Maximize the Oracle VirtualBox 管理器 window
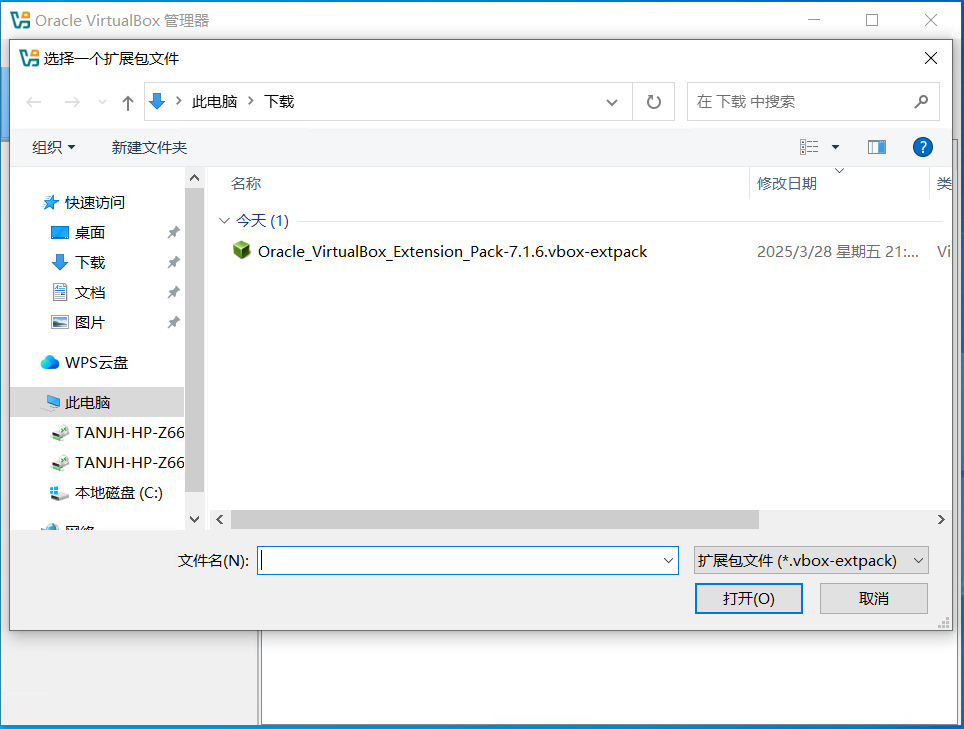This screenshot has width=964, height=729. tap(872, 20)
